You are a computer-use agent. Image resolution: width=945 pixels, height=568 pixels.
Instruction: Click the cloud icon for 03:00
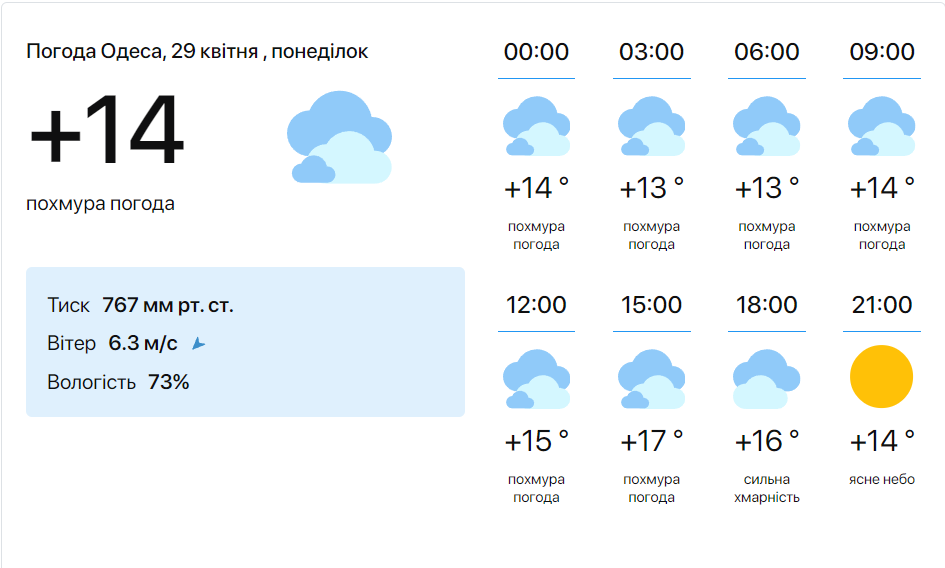[x=651, y=126]
